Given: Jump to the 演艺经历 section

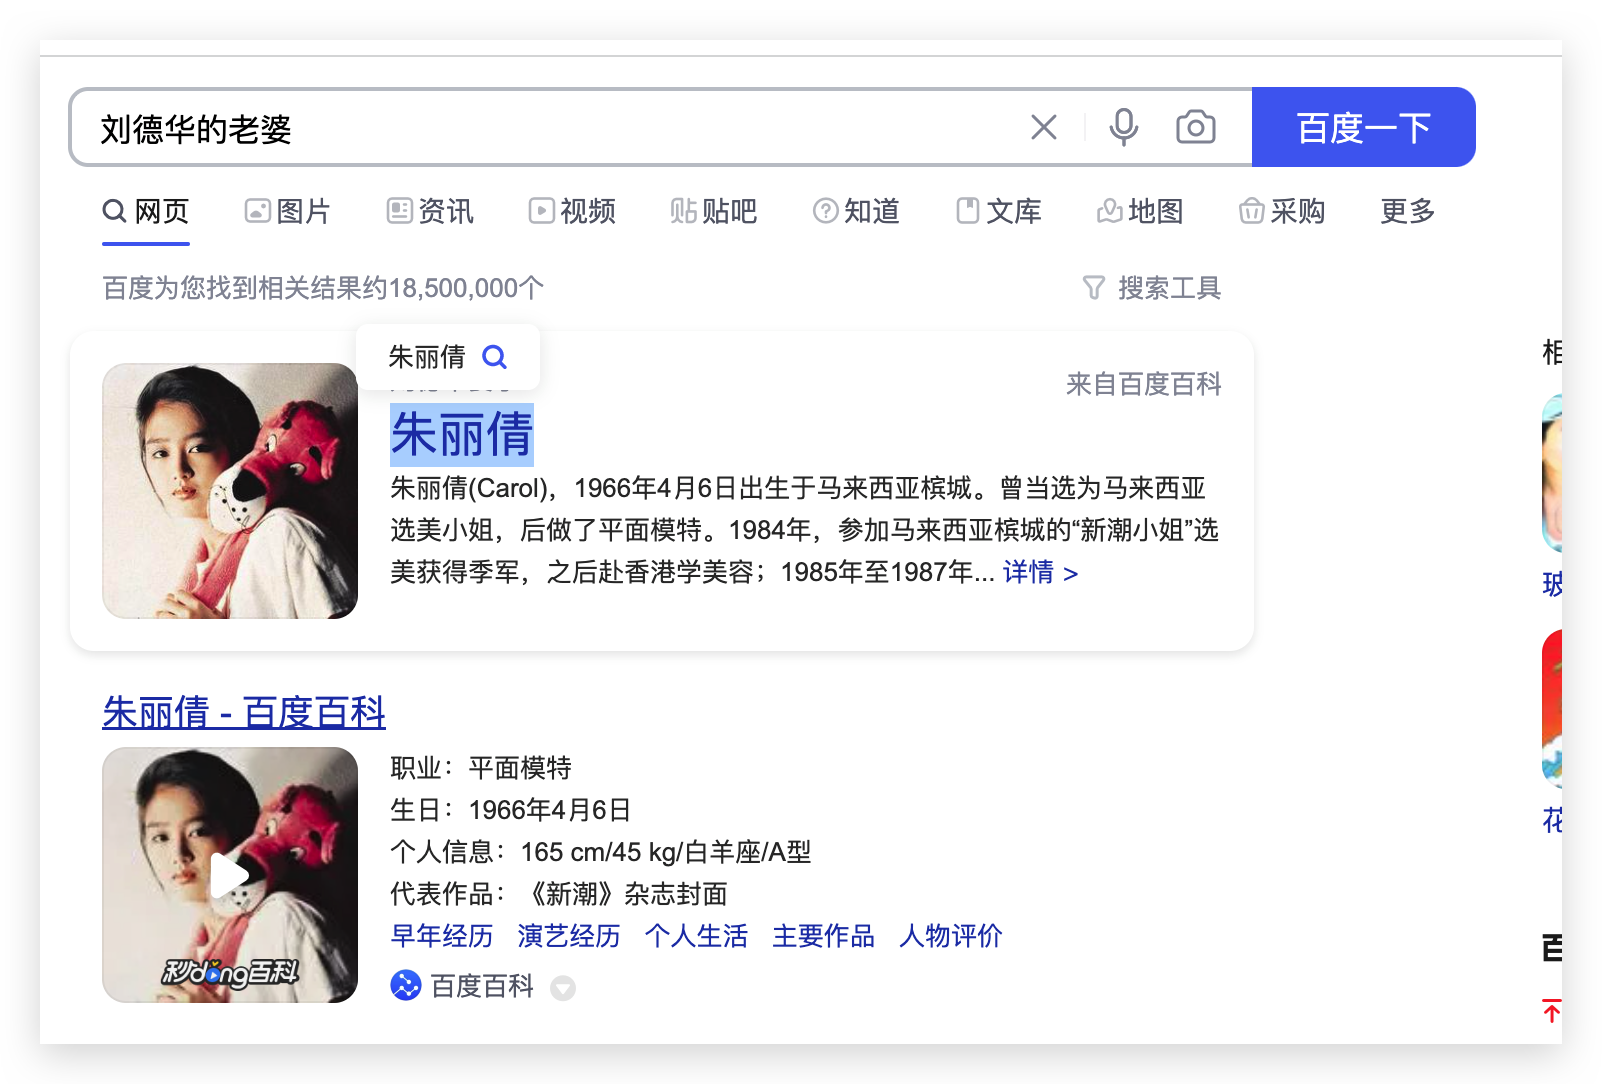Looking at the screenshot, I should 569,936.
